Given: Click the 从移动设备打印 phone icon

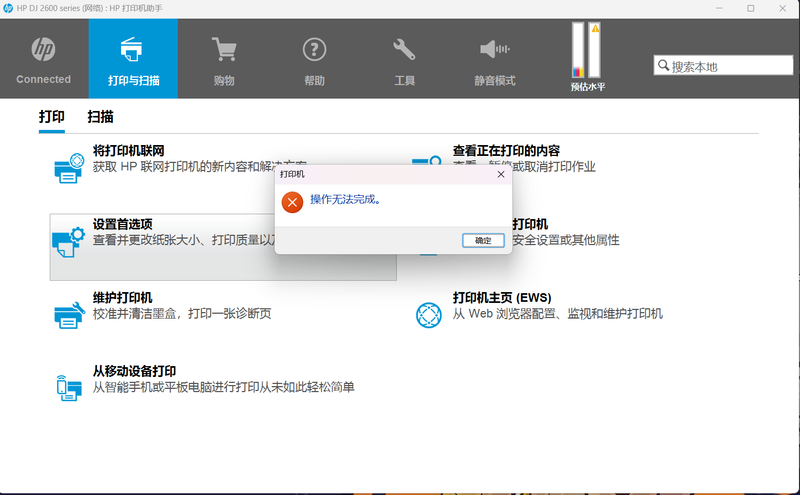Looking at the screenshot, I should coord(68,387).
